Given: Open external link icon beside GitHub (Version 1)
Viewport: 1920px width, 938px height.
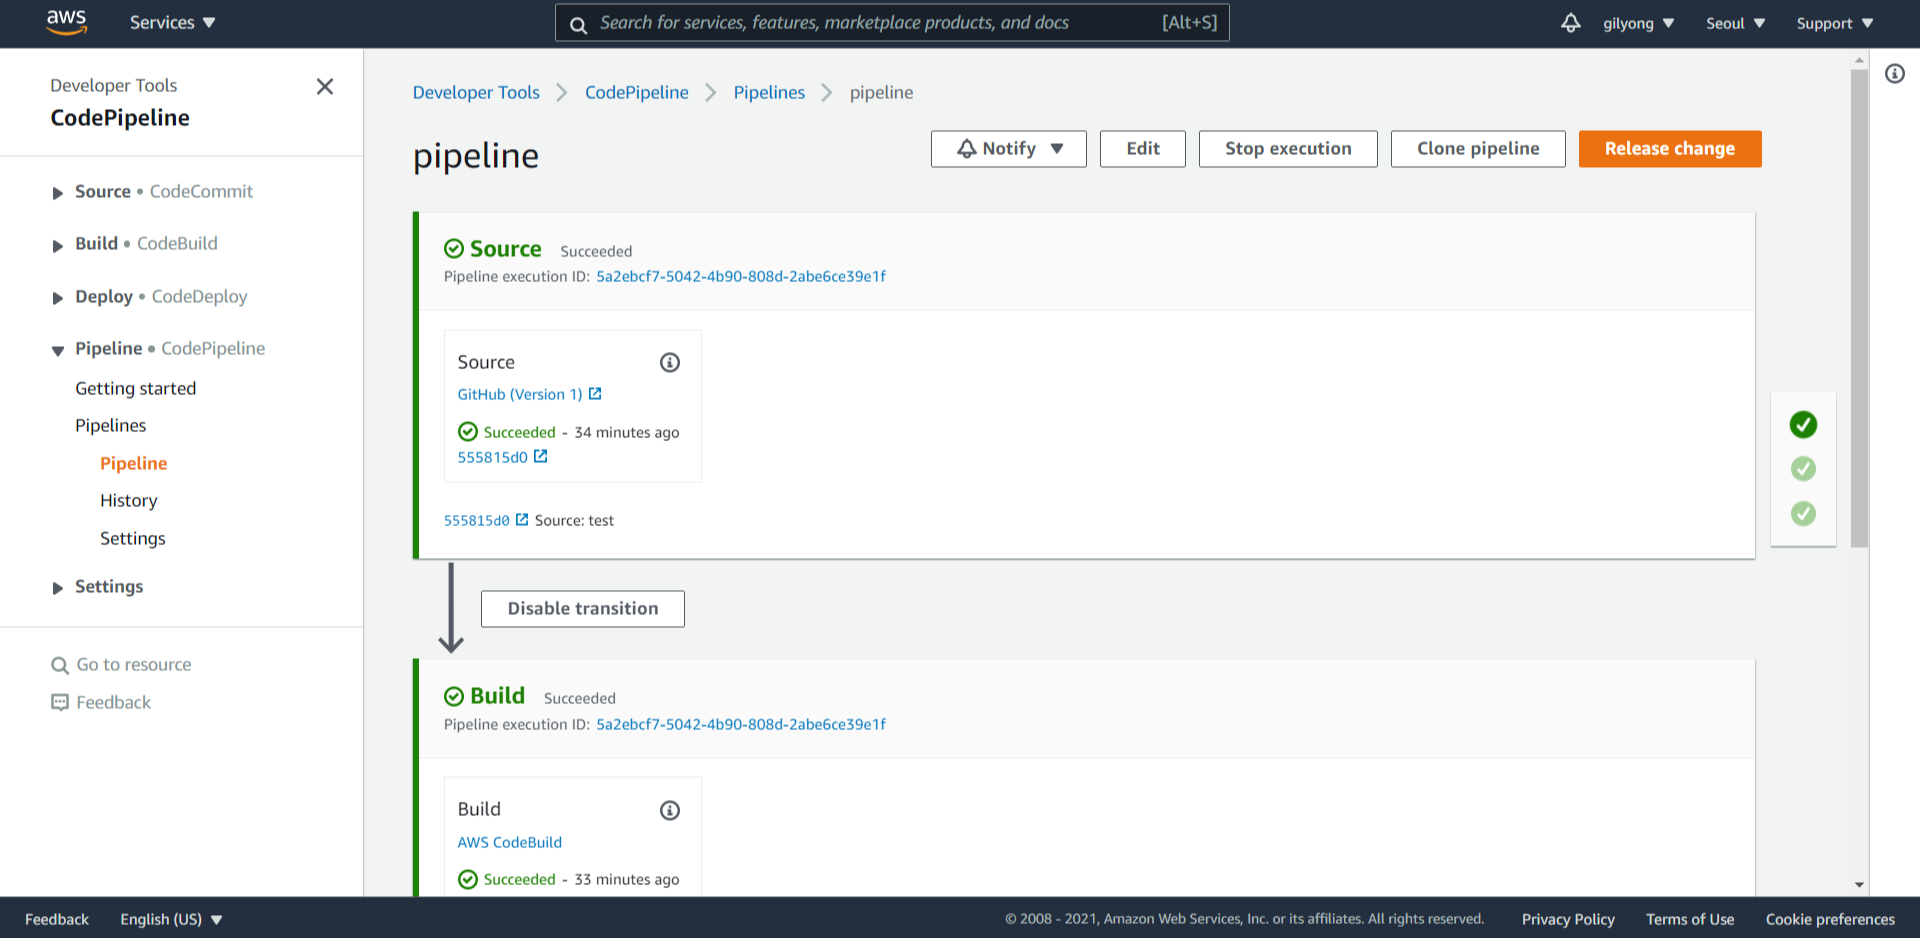Looking at the screenshot, I should tap(595, 394).
